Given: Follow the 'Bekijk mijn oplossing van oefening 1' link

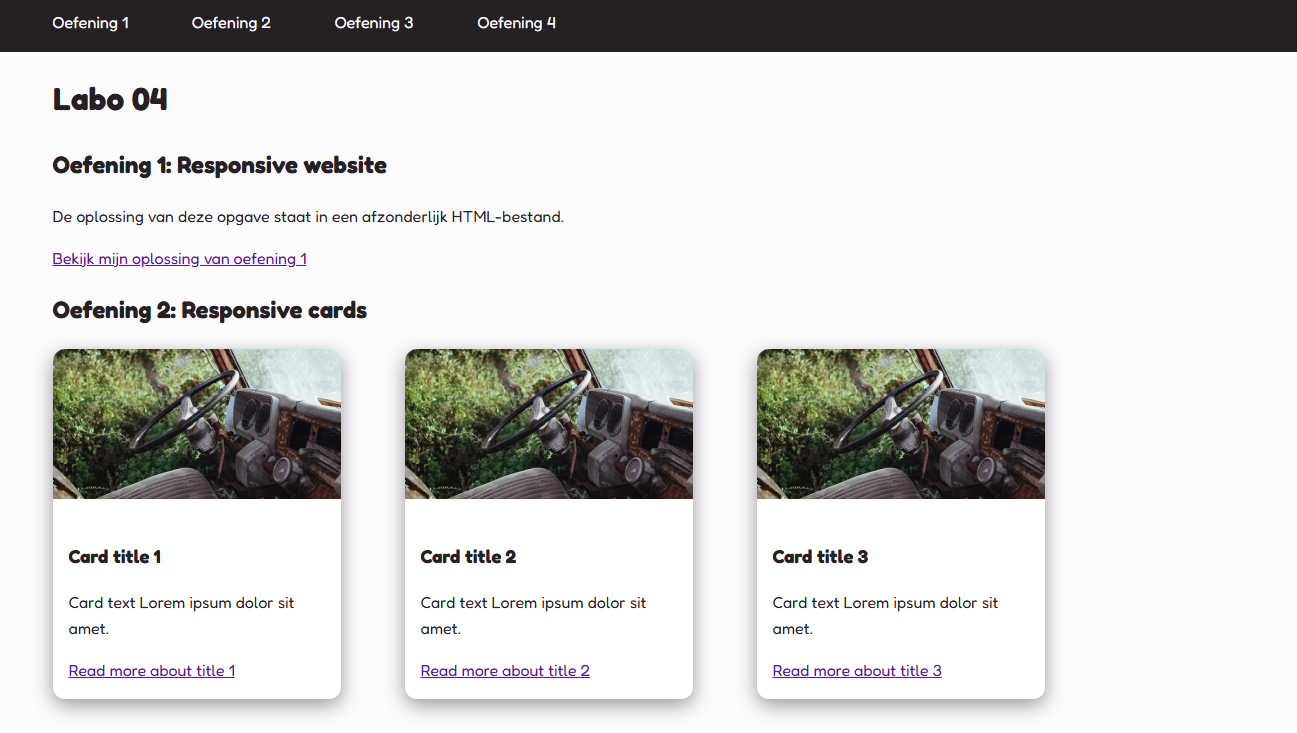Looking at the screenshot, I should 179,259.
